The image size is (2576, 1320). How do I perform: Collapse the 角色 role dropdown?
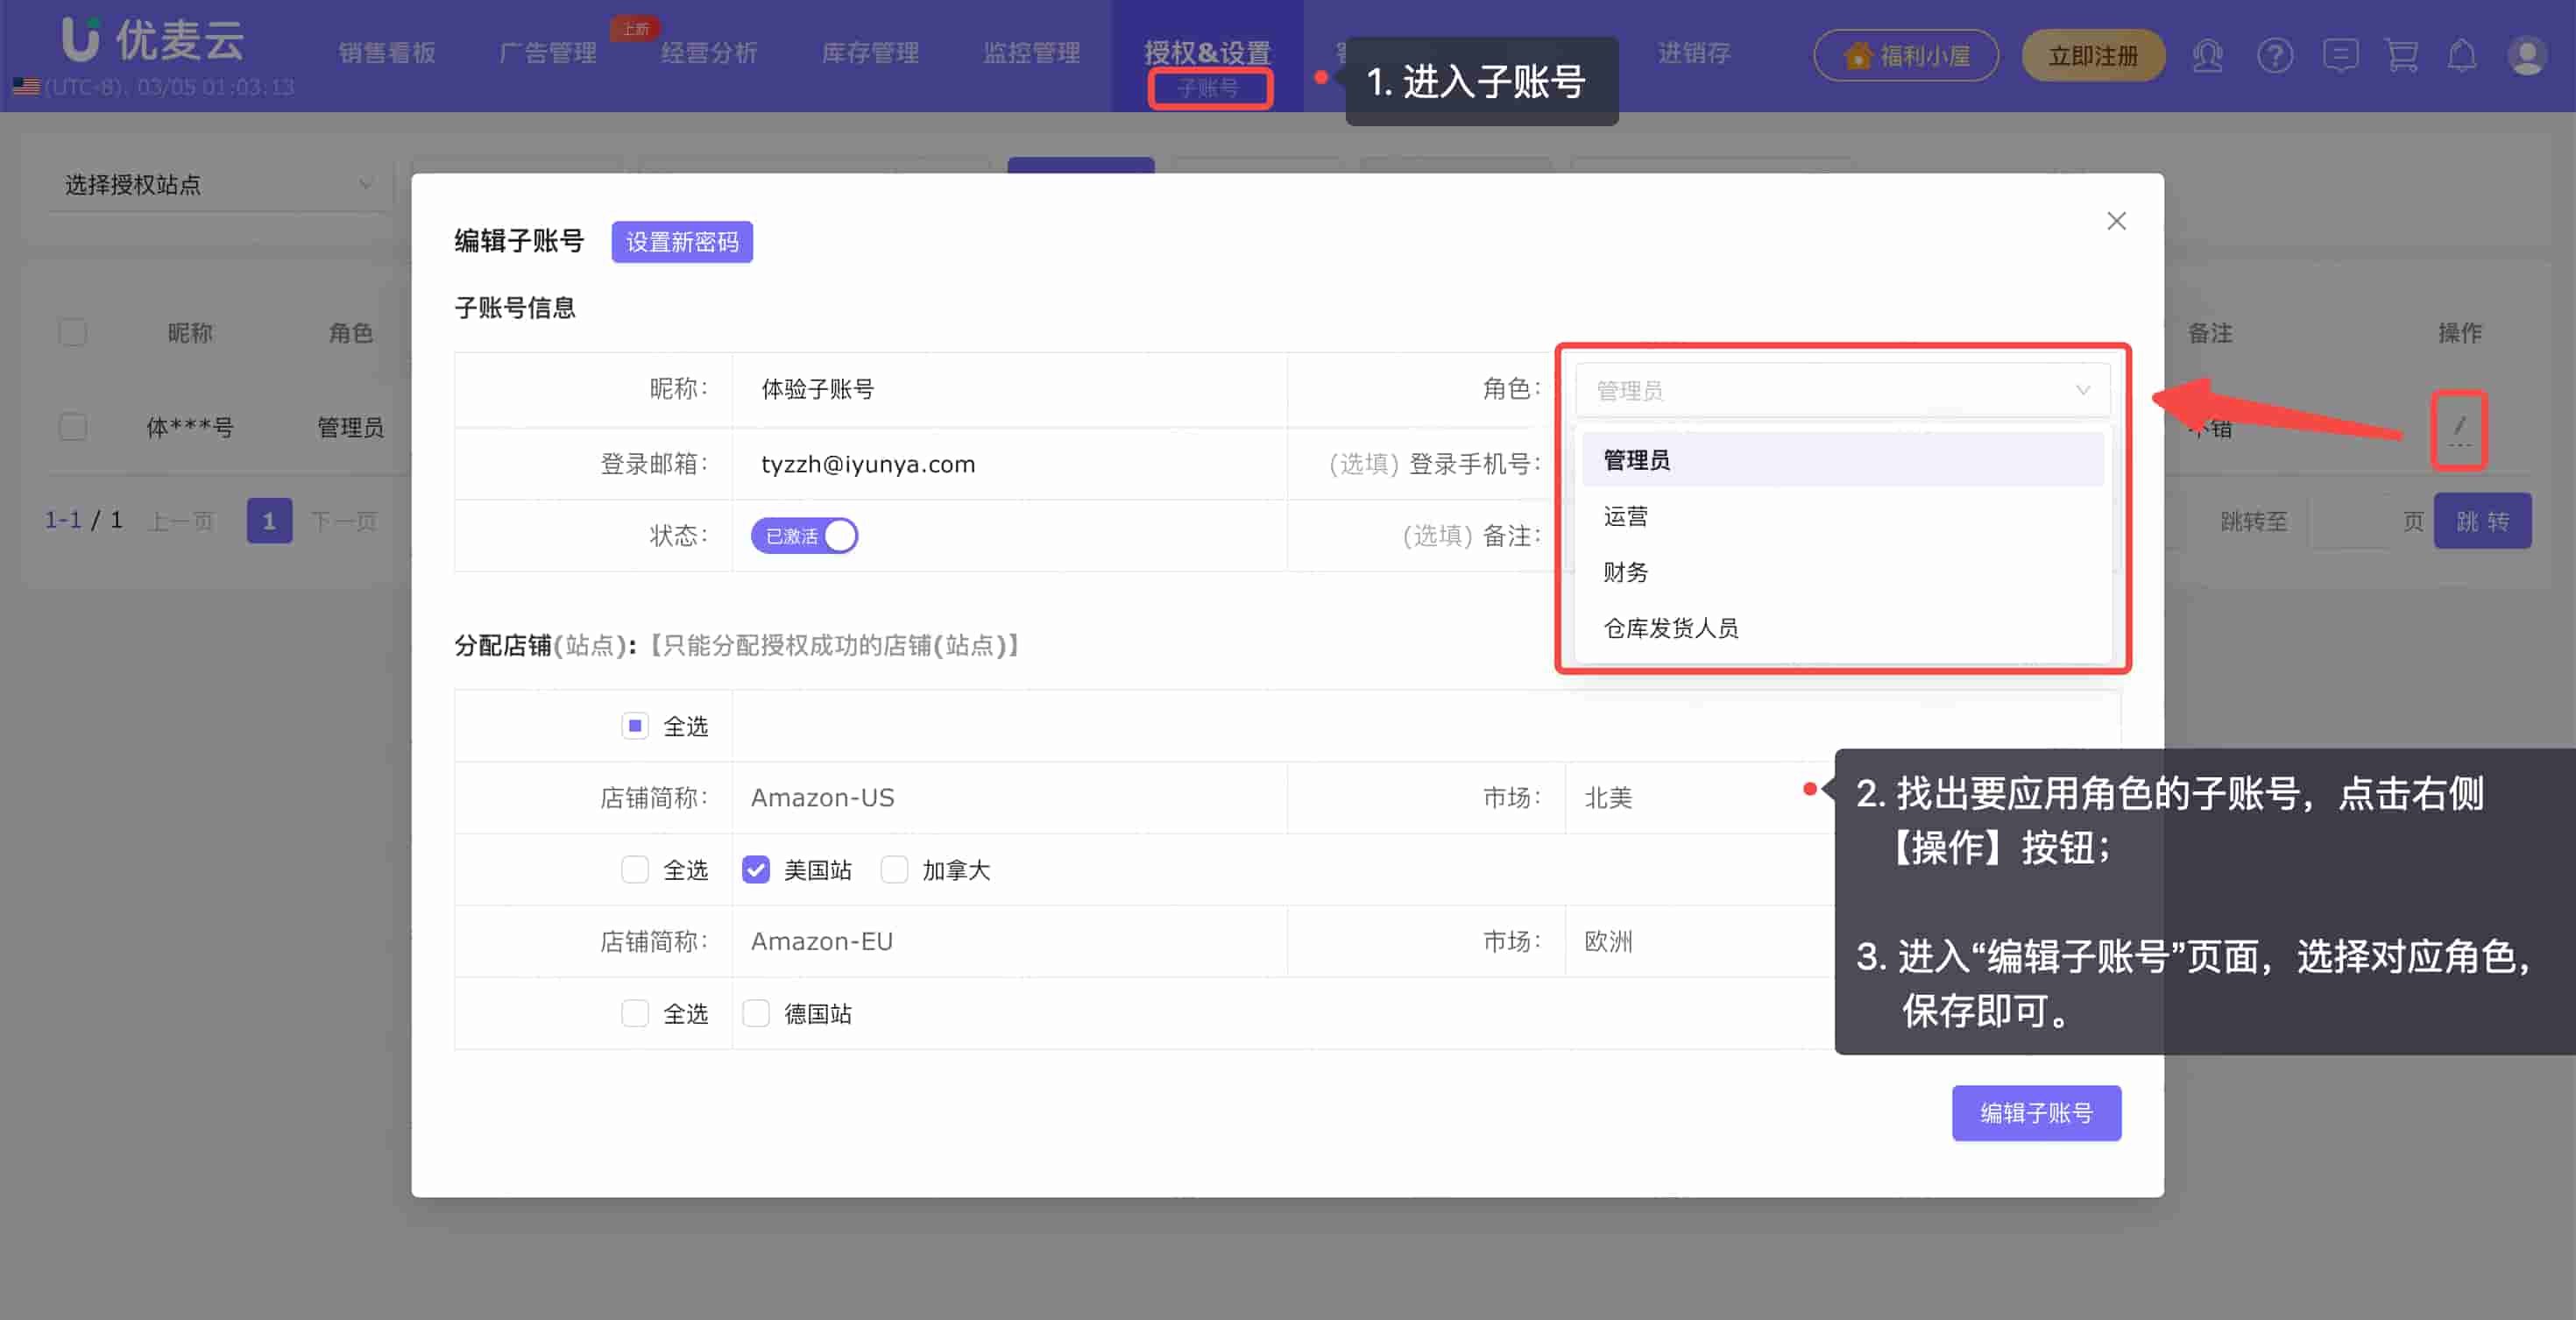tap(1842, 390)
